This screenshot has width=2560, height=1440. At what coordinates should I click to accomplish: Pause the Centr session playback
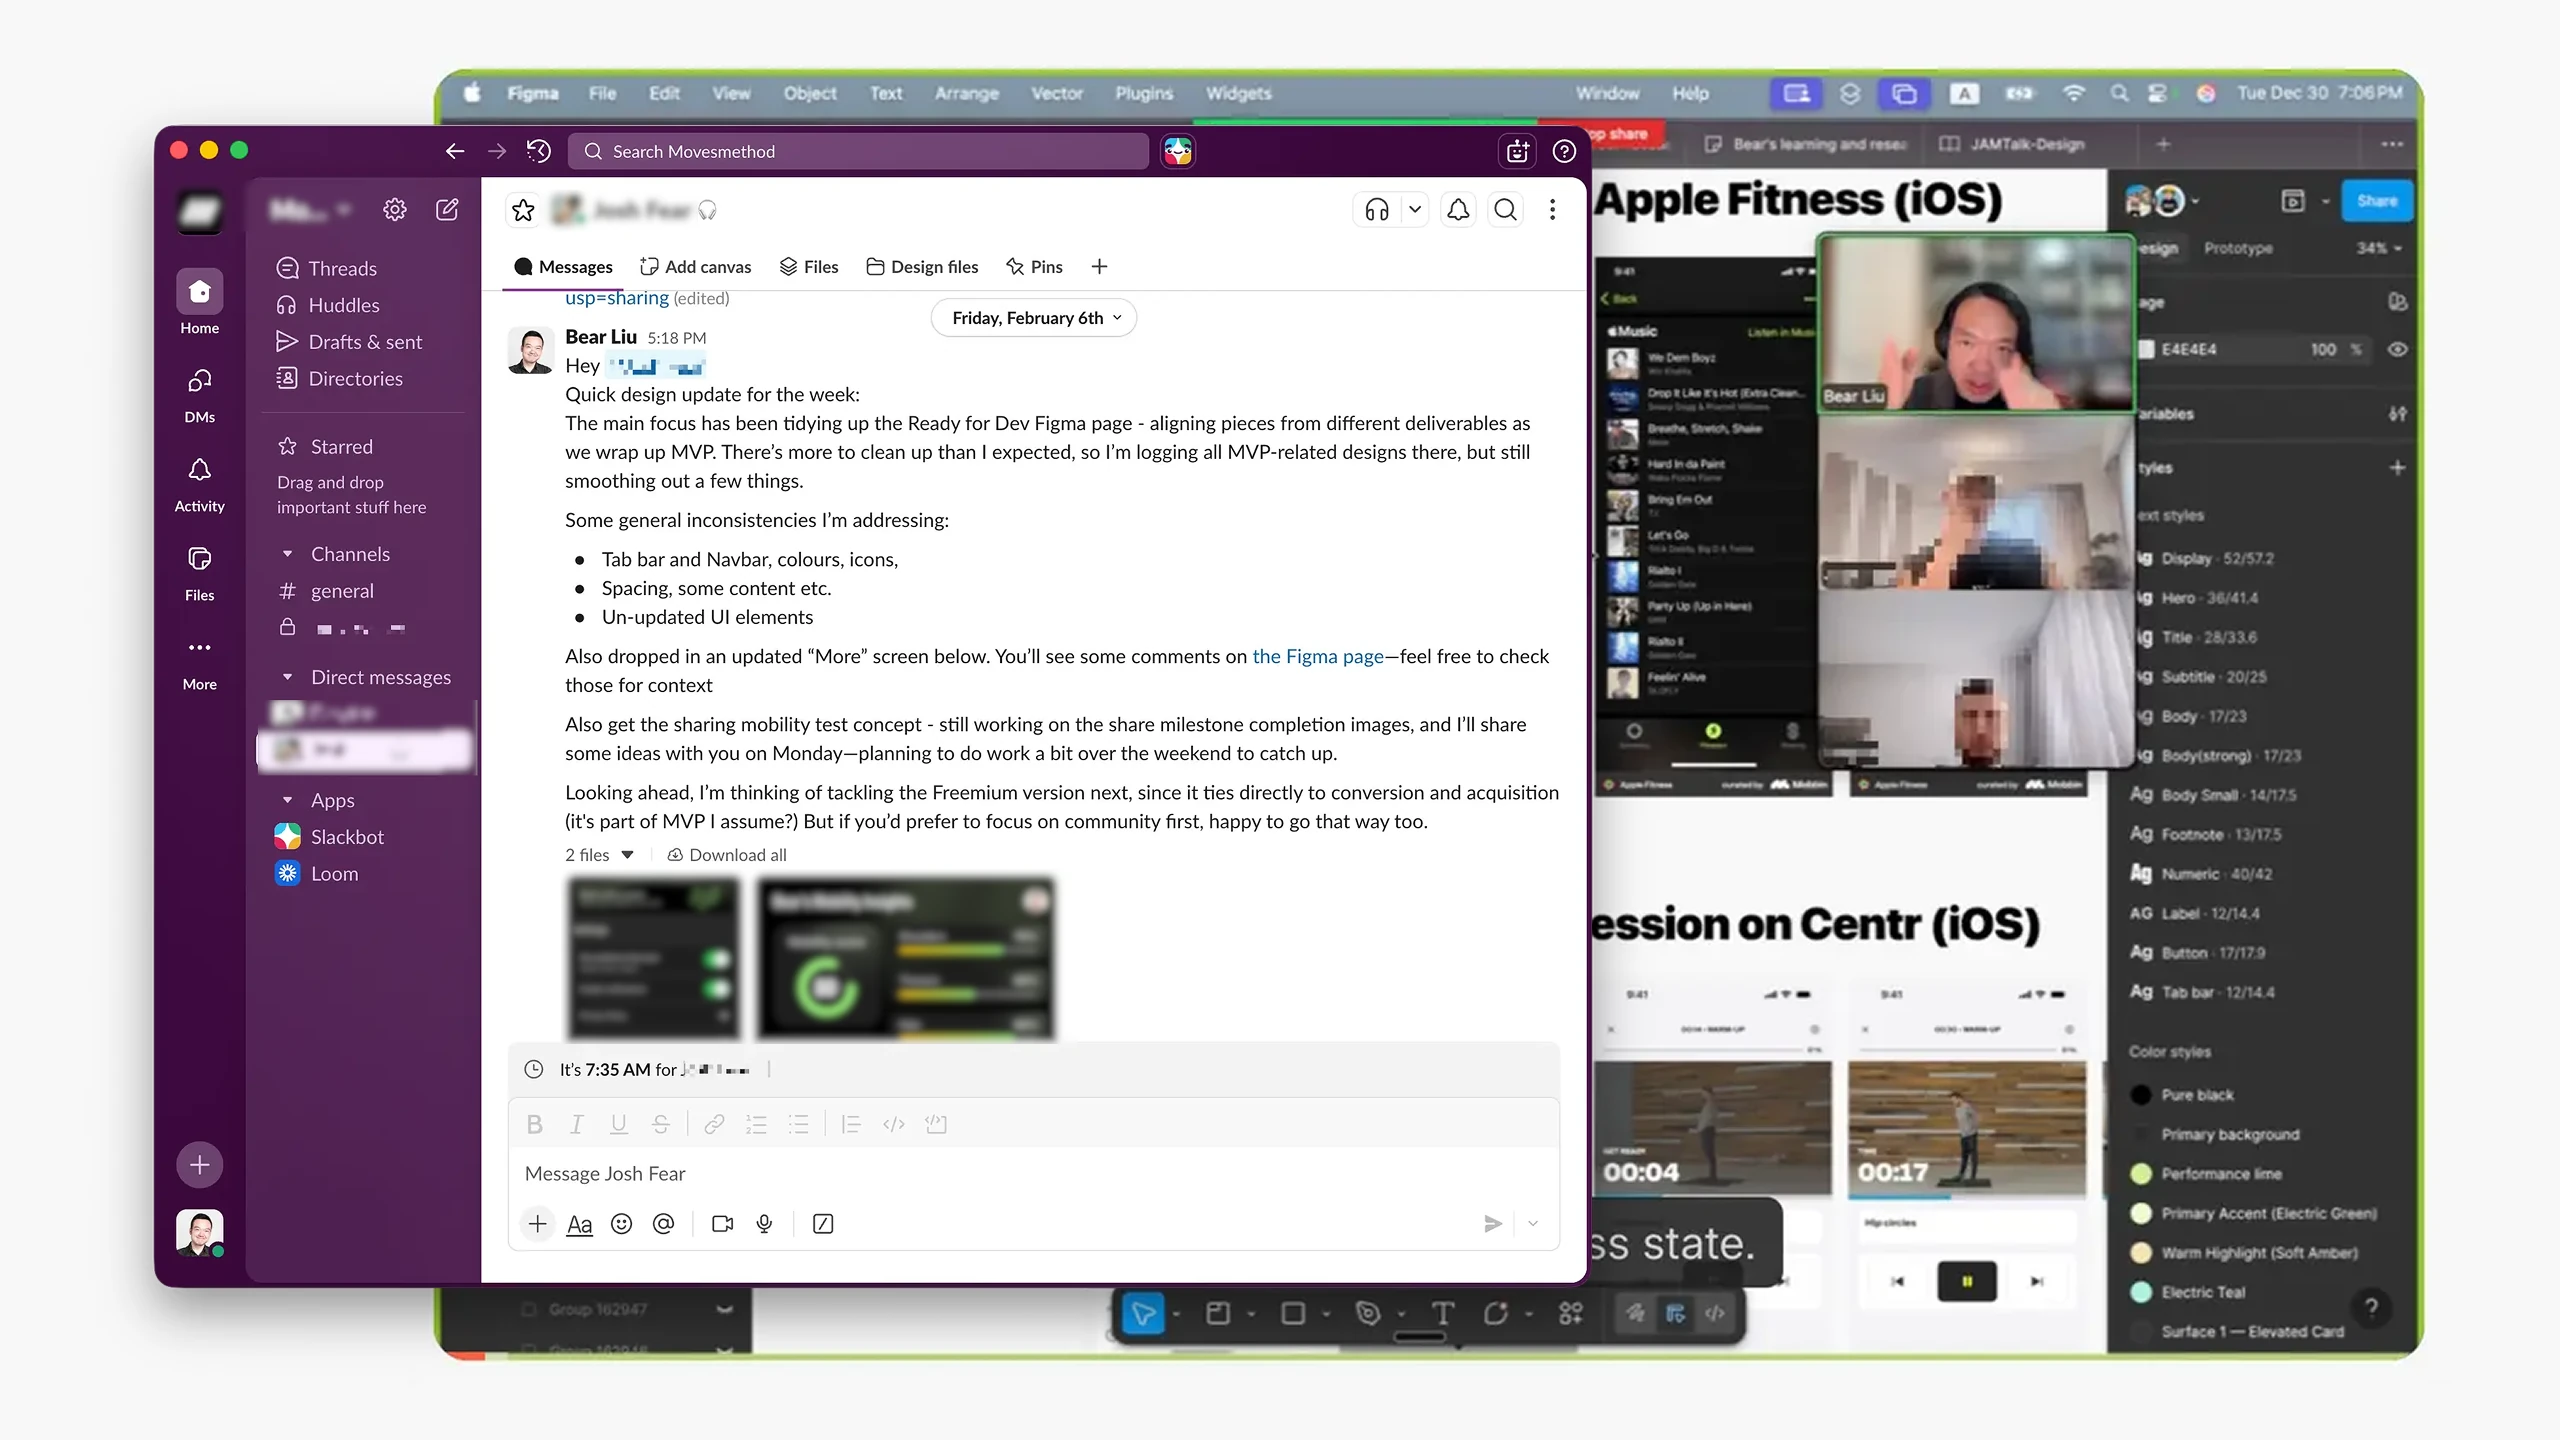tap(1966, 1281)
